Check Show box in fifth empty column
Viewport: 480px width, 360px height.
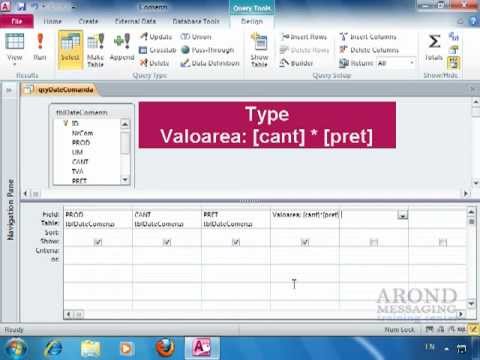point(374,242)
